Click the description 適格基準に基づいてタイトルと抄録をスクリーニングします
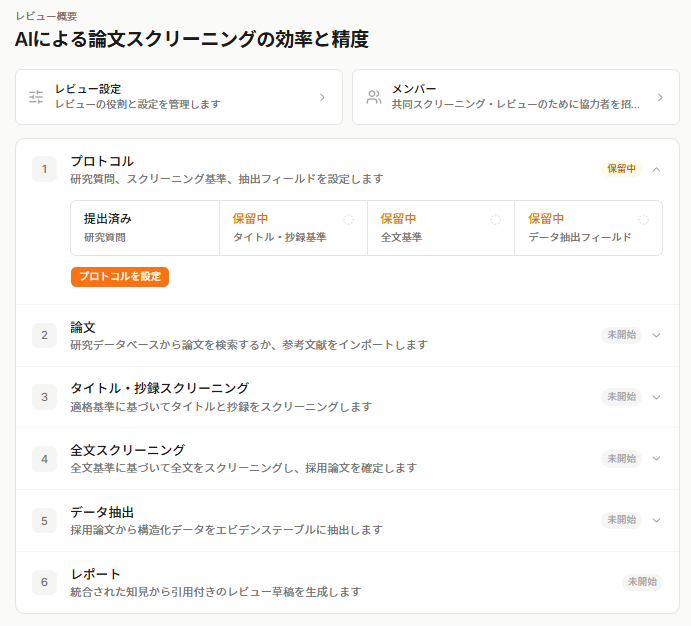 pyautogui.click(x=221, y=407)
